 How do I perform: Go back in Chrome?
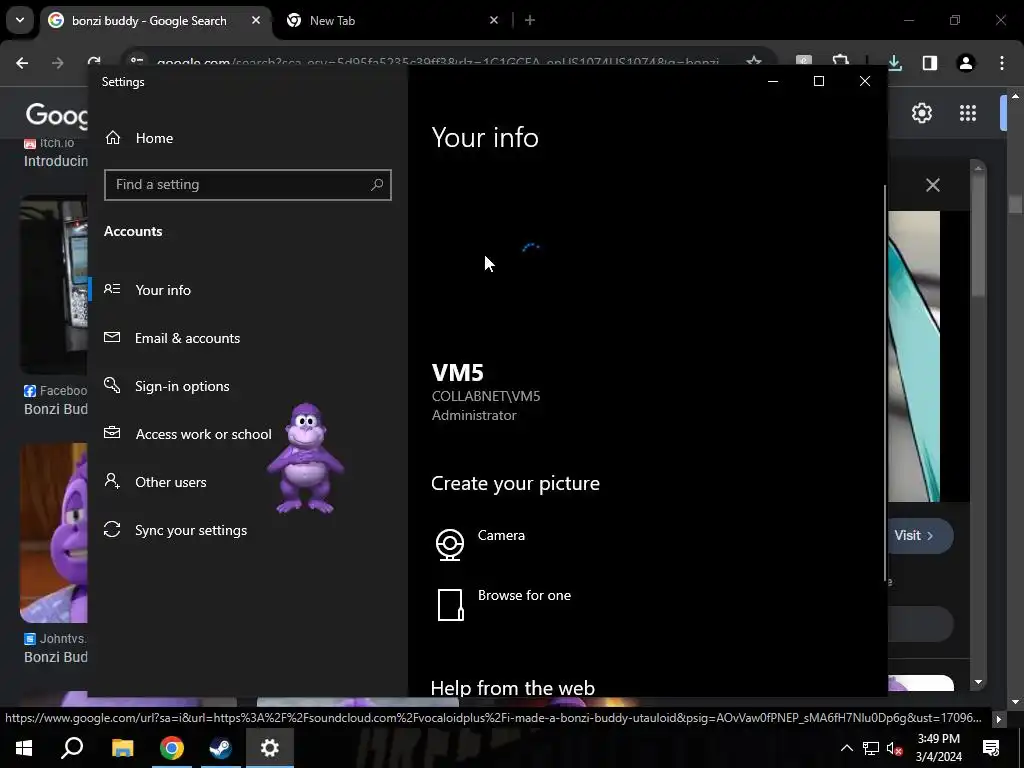pos(22,63)
